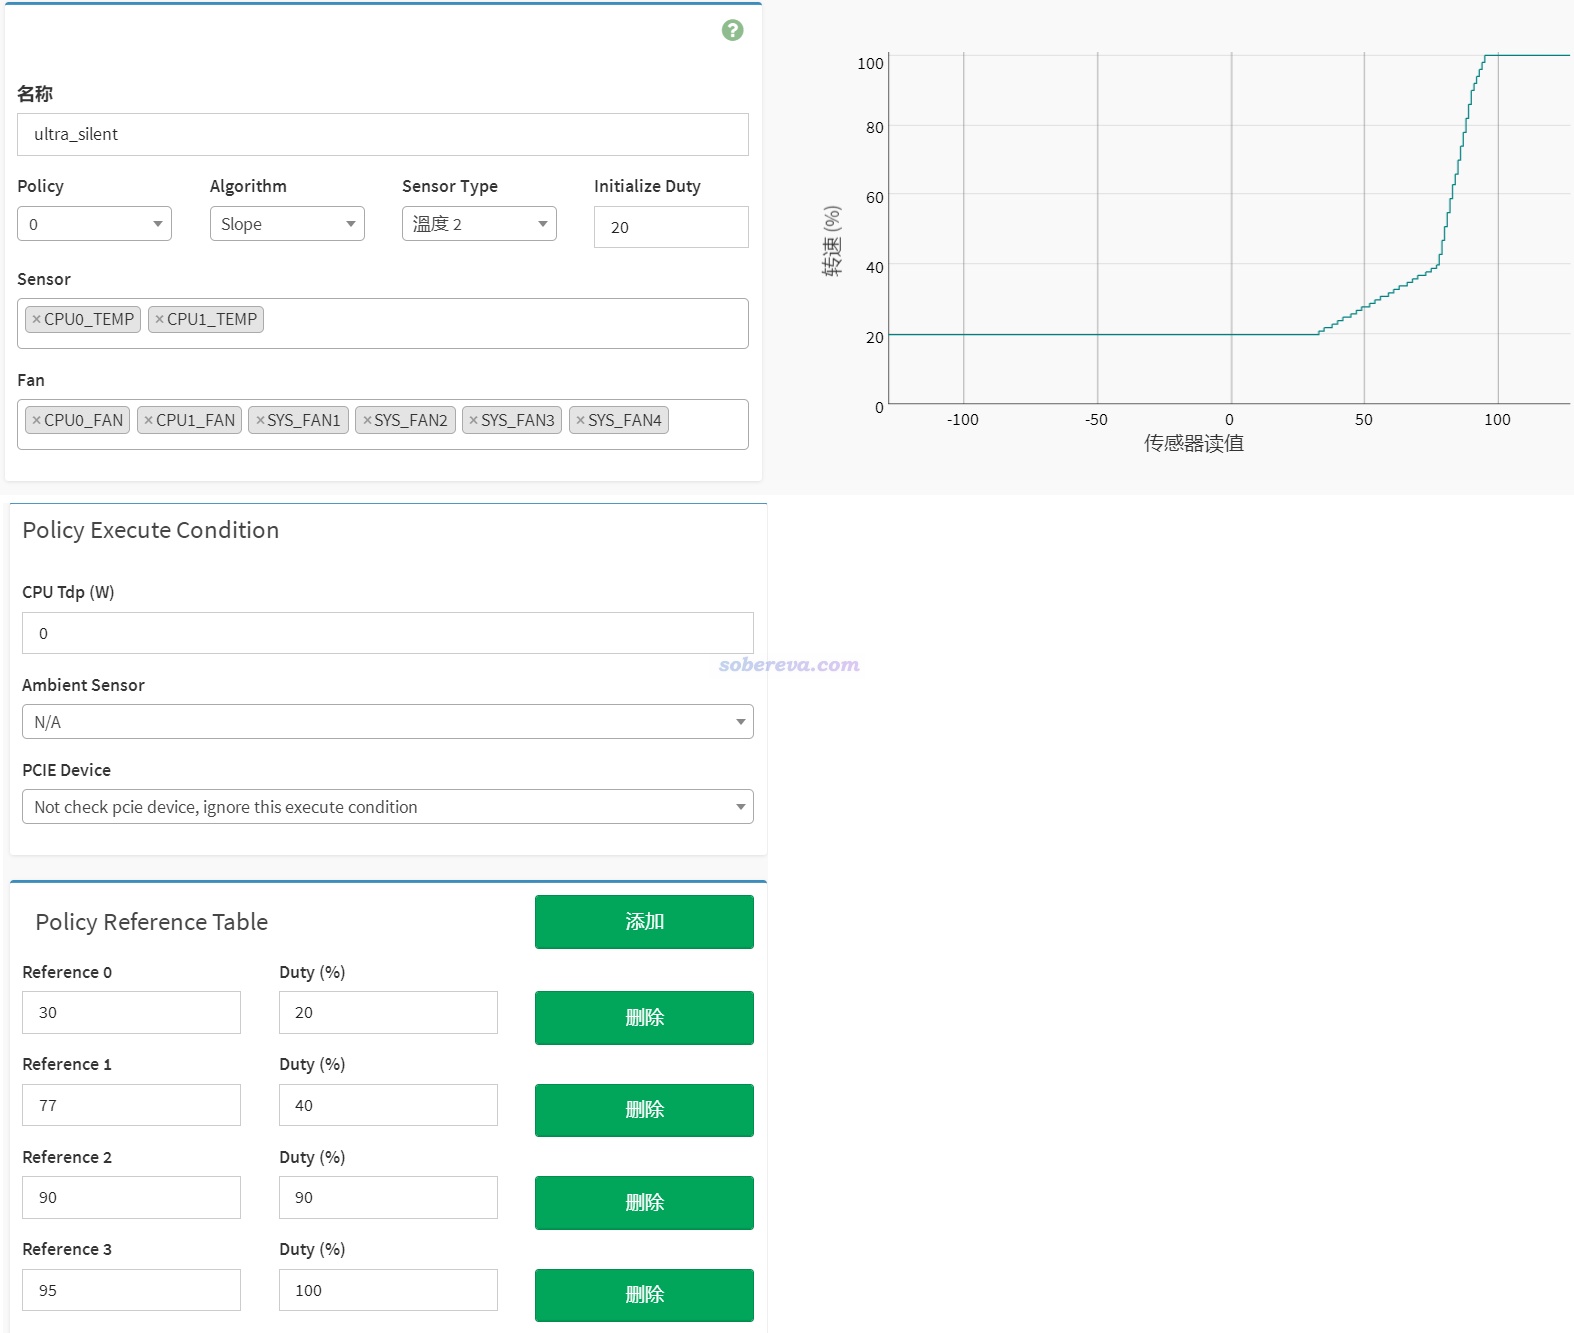1574x1333 pixels.
Task: Click the name field containing ultra_silent
Action: 383,134
